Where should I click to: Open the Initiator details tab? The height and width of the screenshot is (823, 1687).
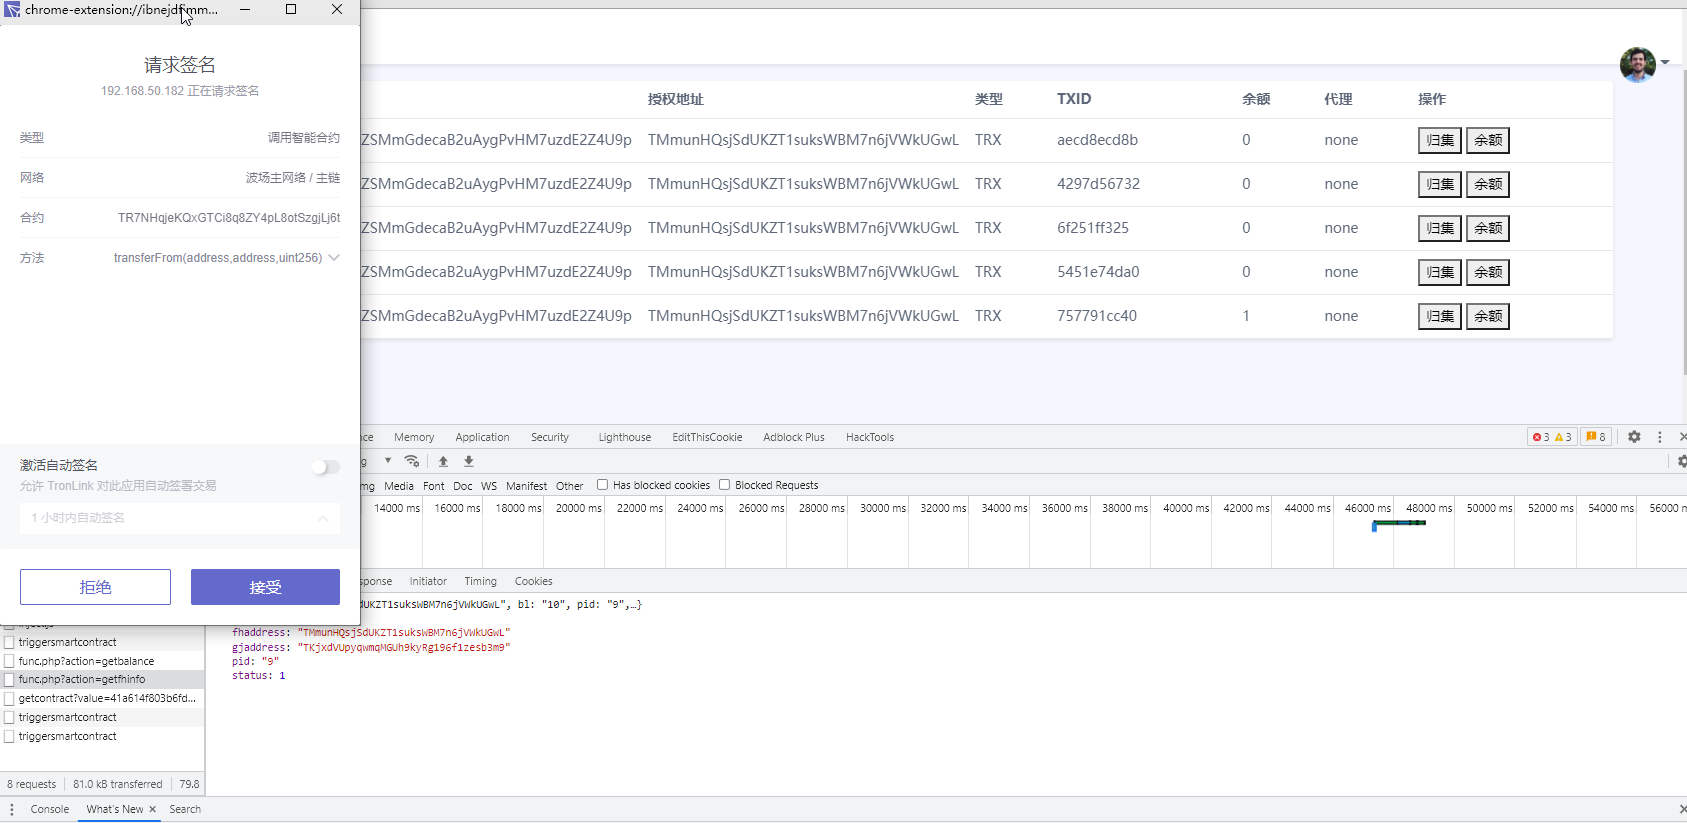click(x=428, y=581)
